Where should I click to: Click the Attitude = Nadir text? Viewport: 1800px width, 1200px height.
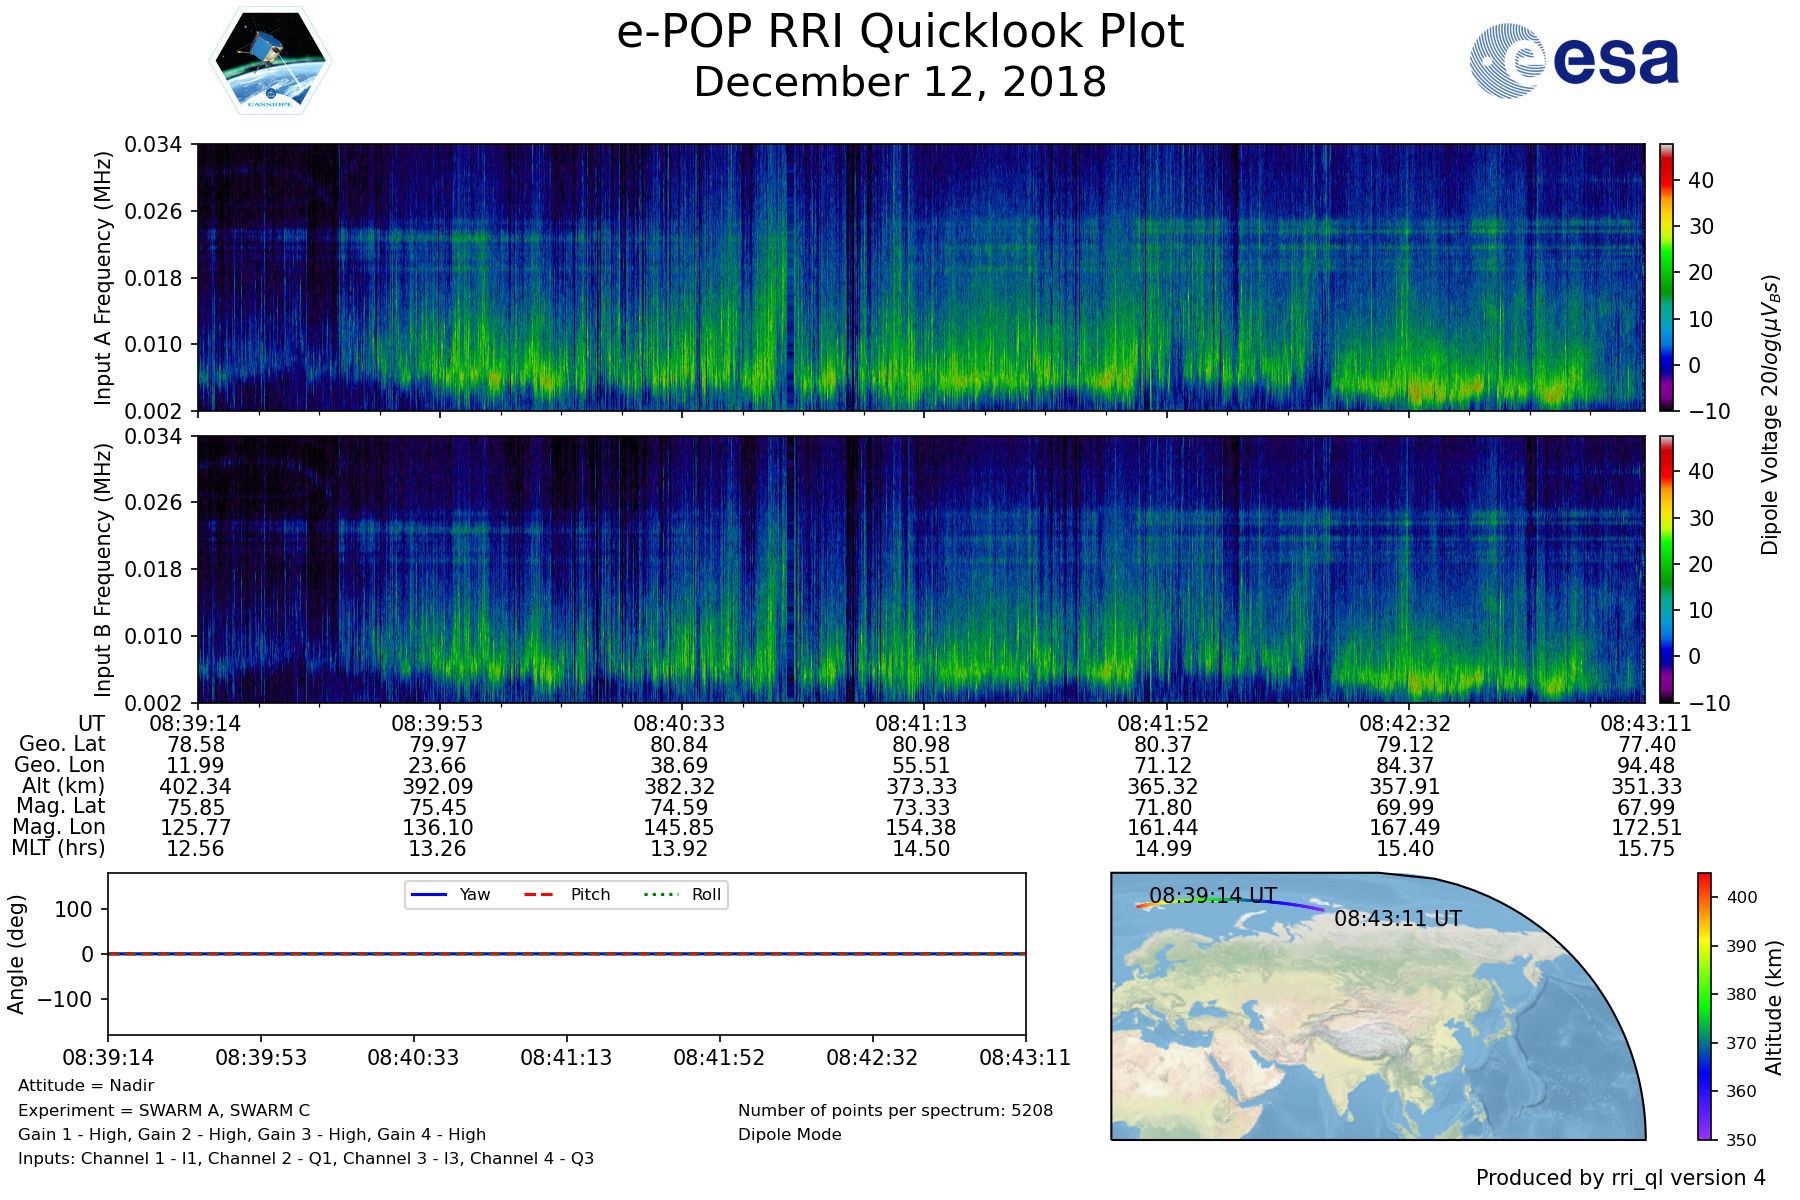coord(86,1085)
